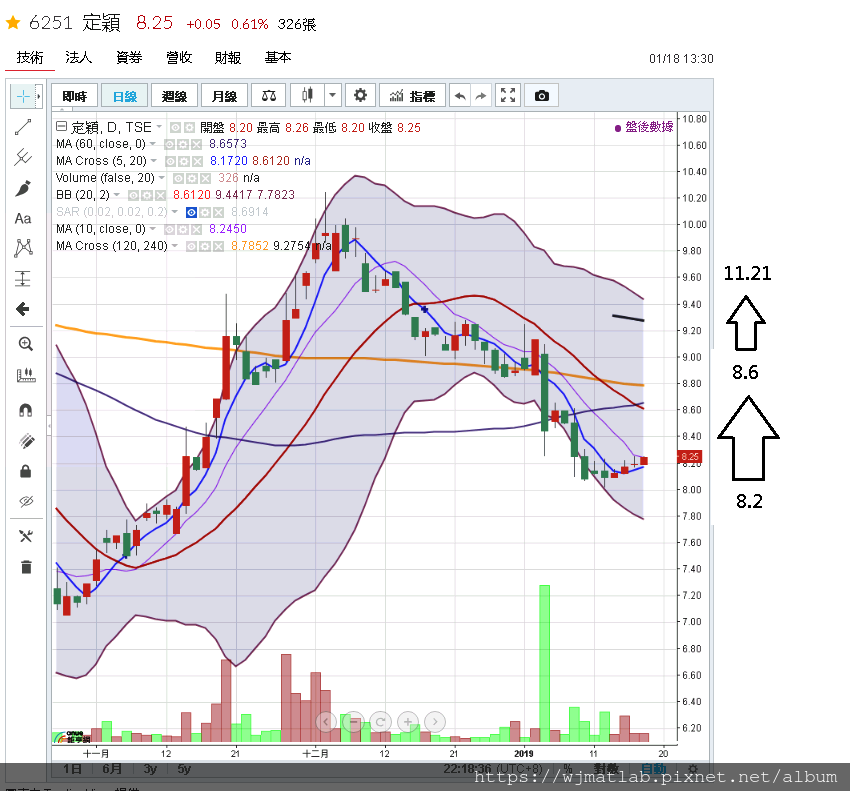Open MA (60, close, 0) dropdown arrow
The width and height of the screenshot is (850, 791).
pos(153,144)
